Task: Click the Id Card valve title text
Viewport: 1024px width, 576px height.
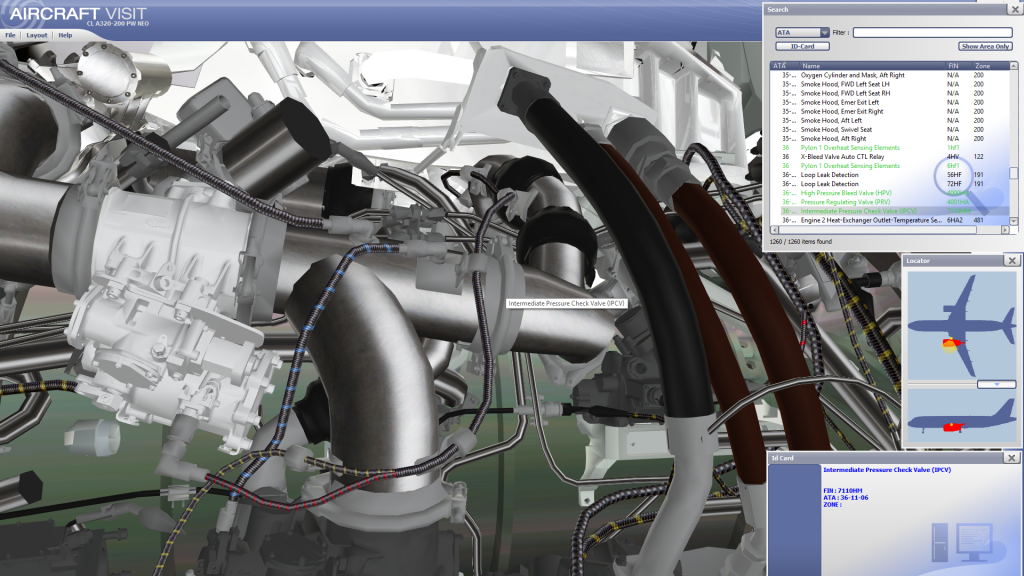Action: 887,470
